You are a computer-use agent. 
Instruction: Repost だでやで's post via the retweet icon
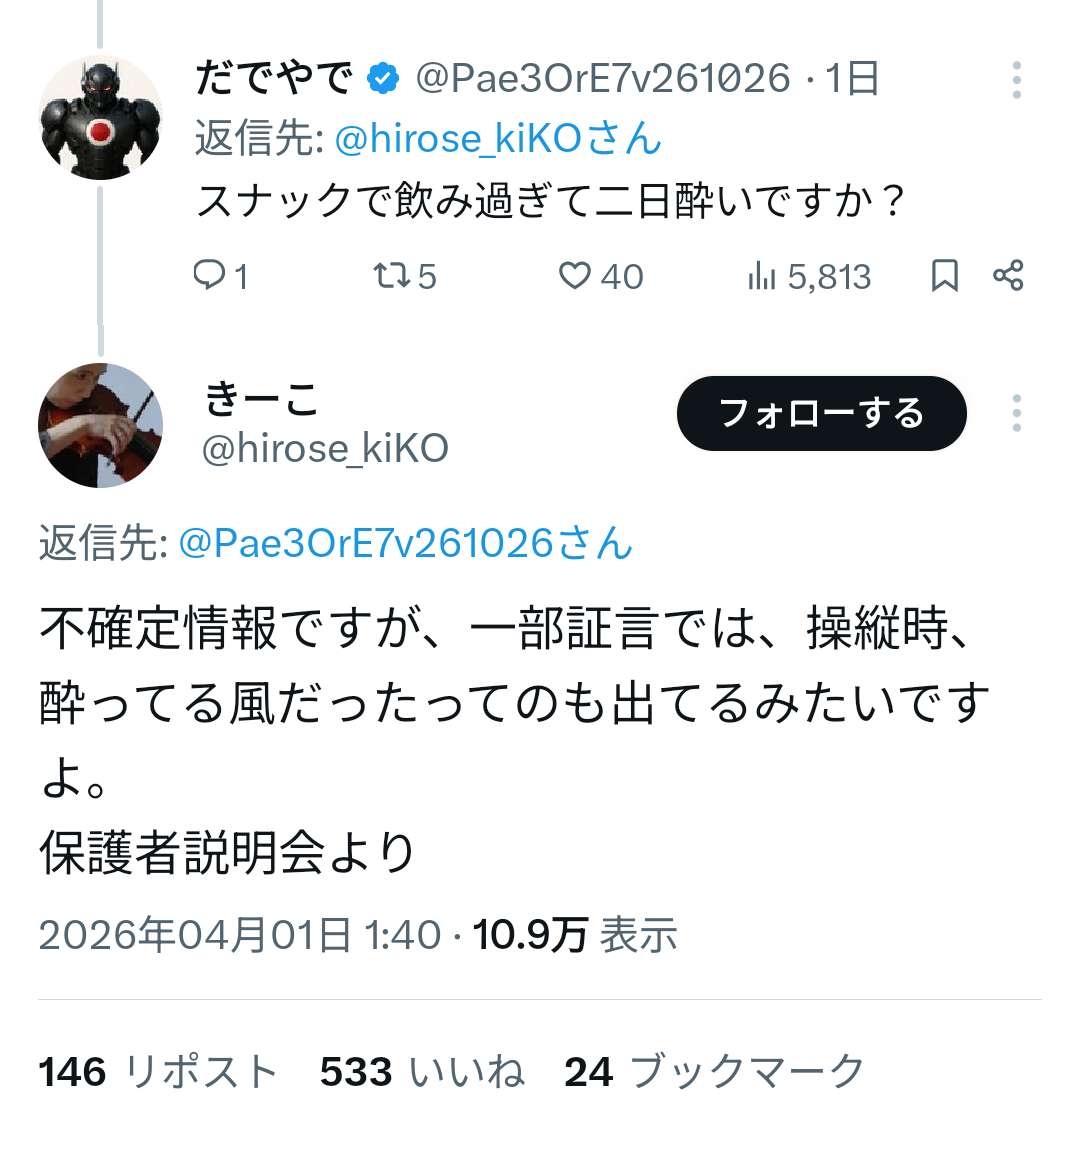(391, 276)
